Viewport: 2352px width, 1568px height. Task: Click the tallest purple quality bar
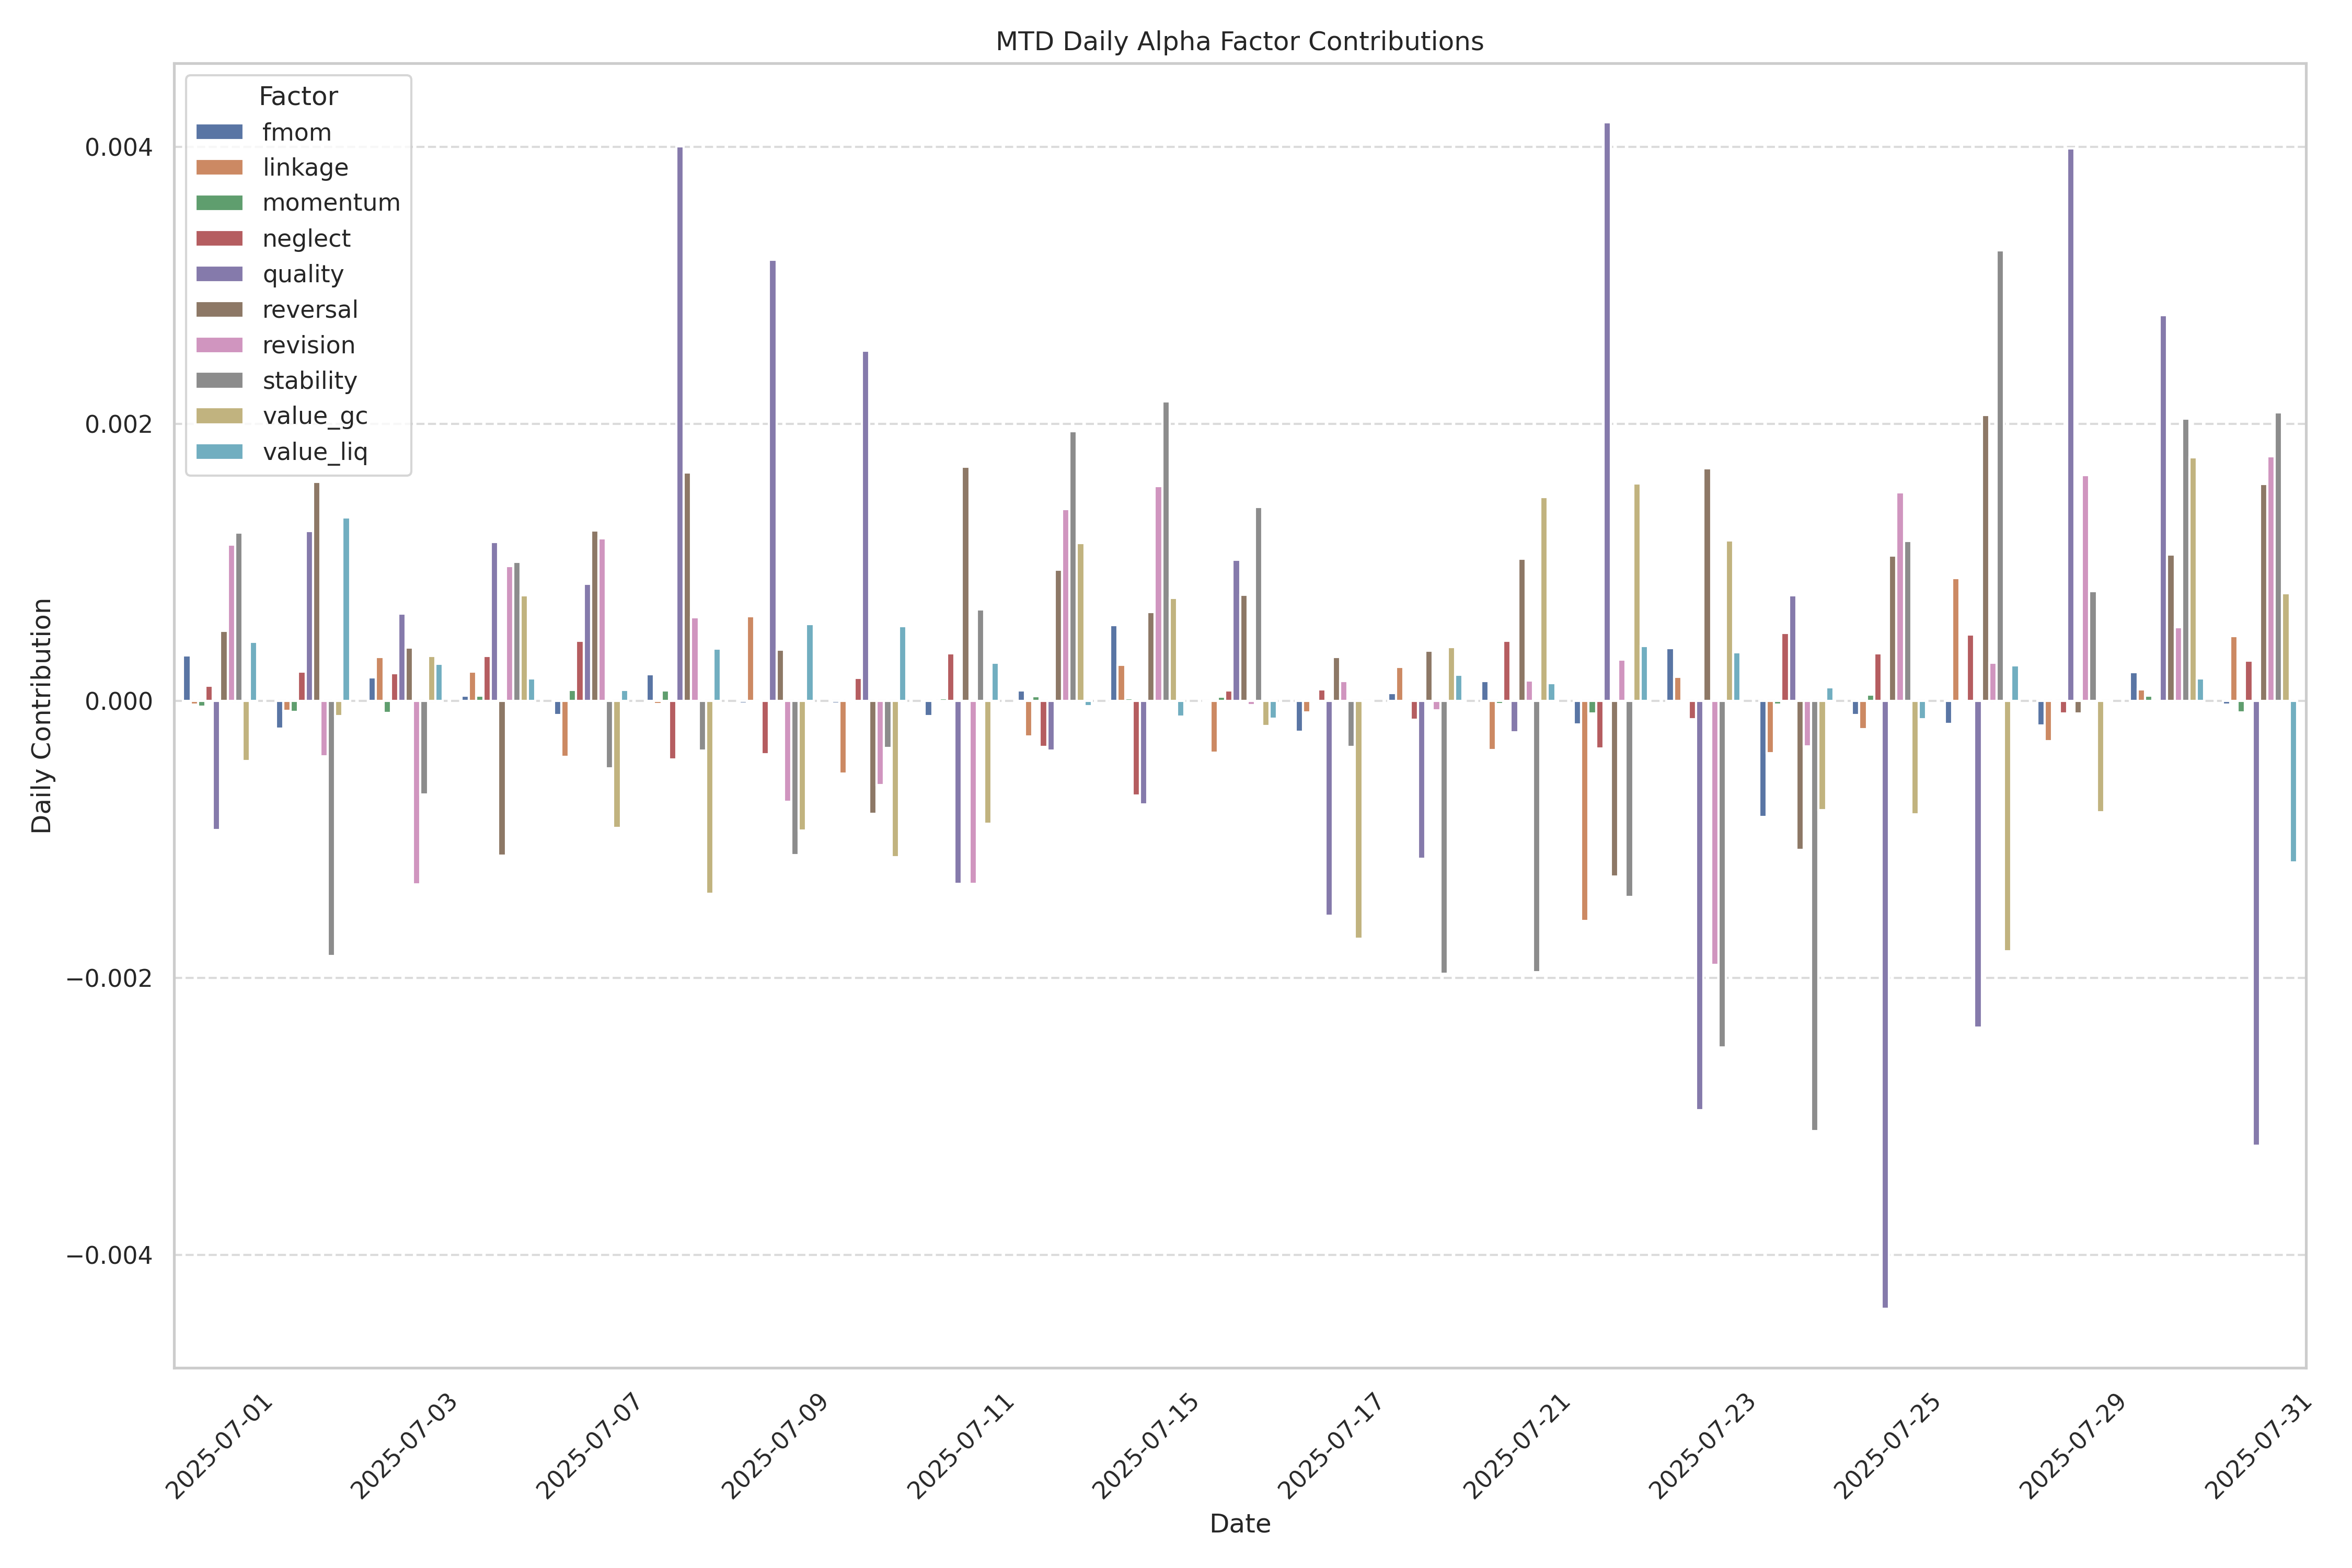pos(1607,410)
